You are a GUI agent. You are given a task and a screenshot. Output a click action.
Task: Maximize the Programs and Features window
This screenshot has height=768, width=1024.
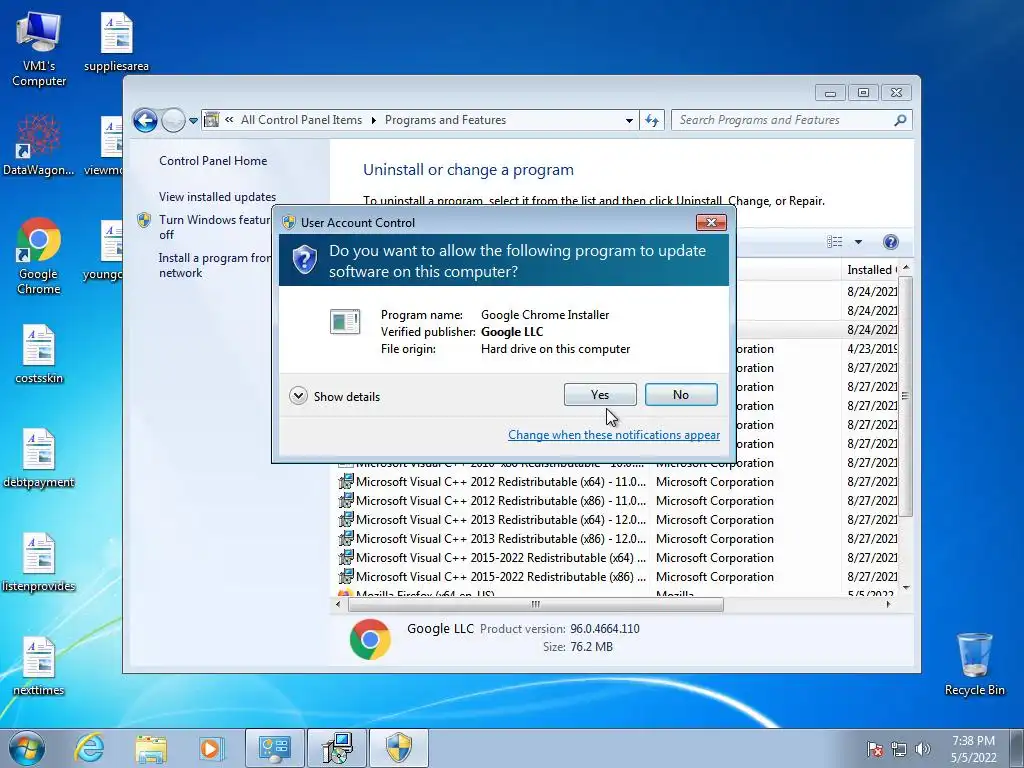(x=863, y=93)
